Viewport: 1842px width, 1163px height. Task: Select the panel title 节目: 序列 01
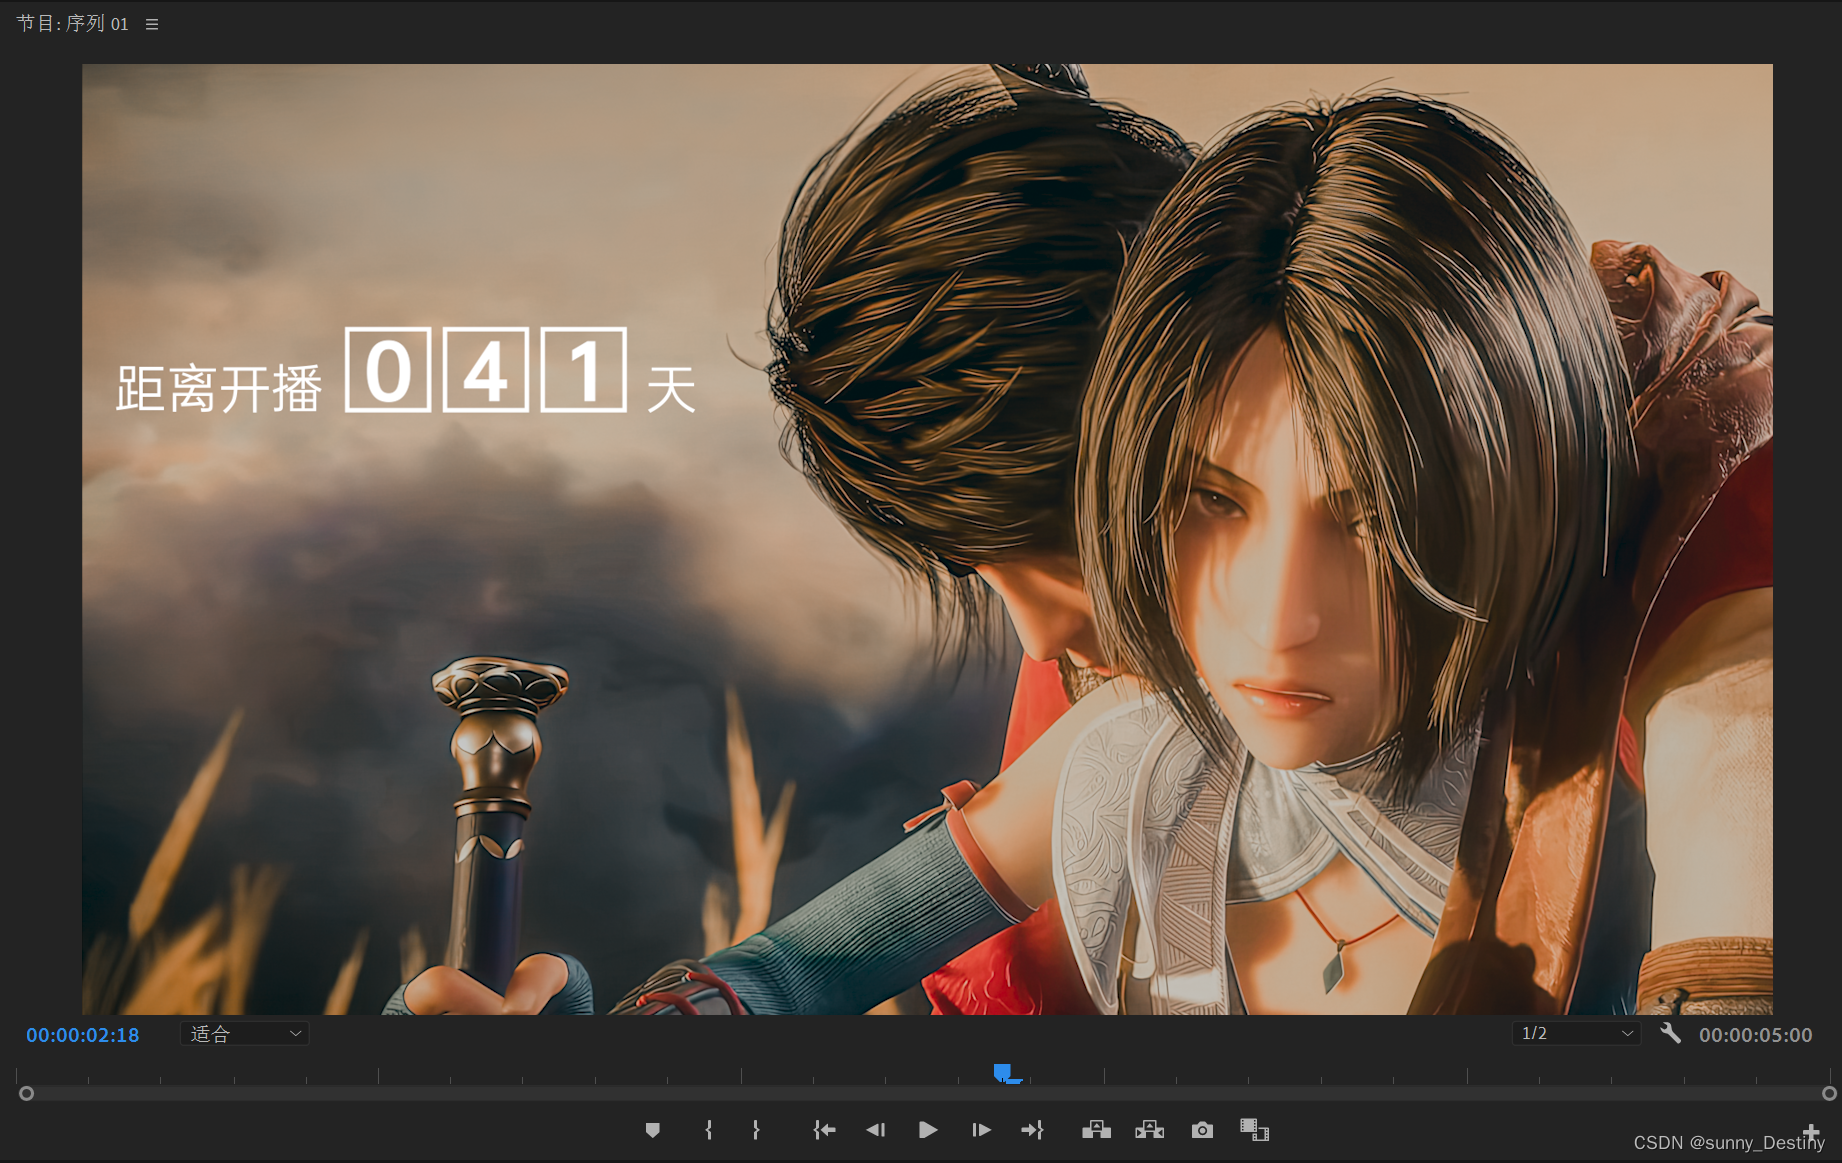click(73, 23)
